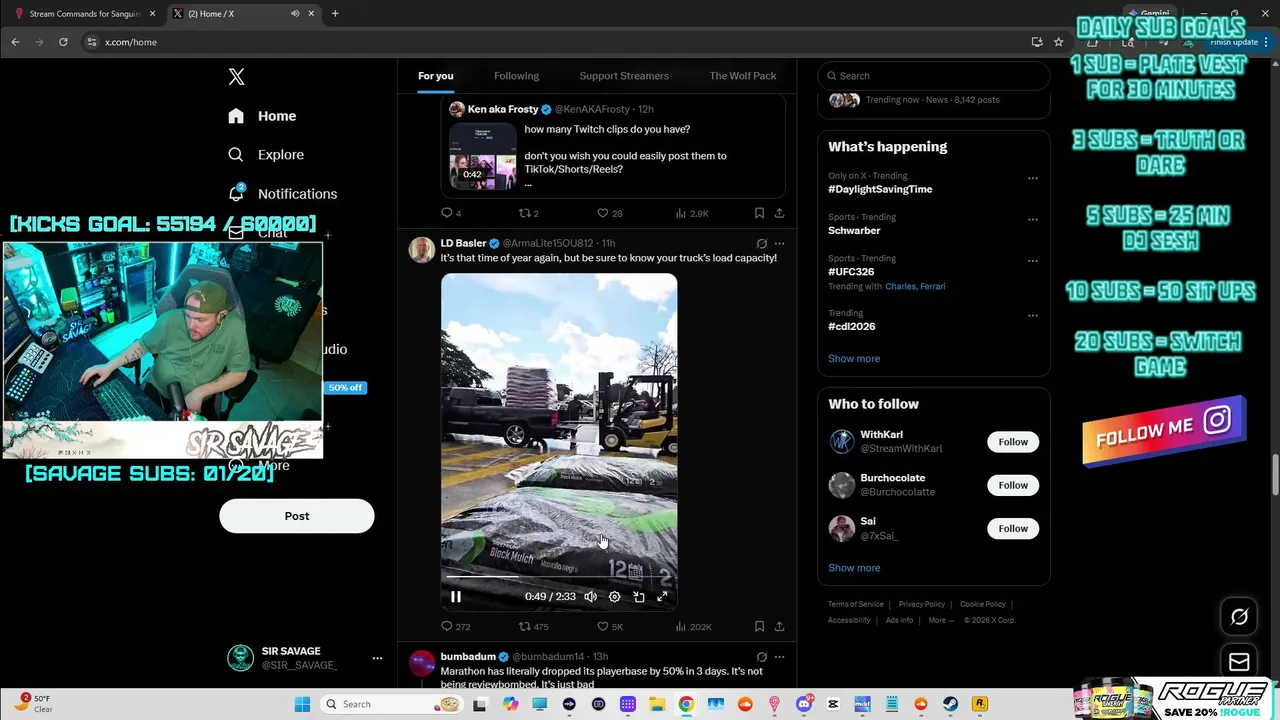The height and width of the screenshot is (720, 1280).
Task: Open more options on bumbadum post
Action: click(x=779, y=657)
